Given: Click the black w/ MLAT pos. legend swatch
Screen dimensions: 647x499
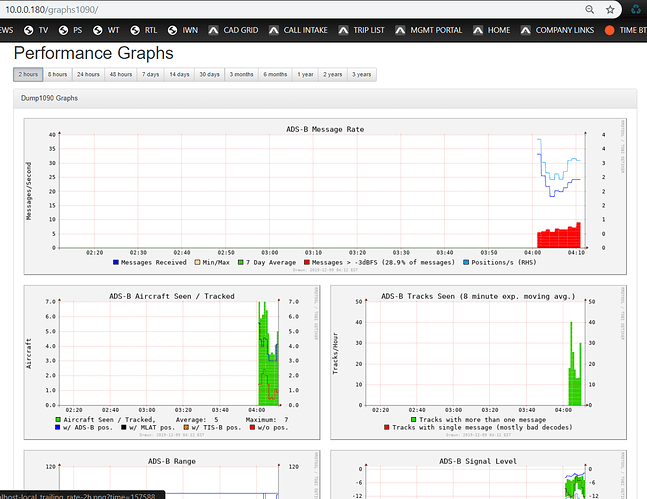Looking at the screenshot, I should 124,428.
